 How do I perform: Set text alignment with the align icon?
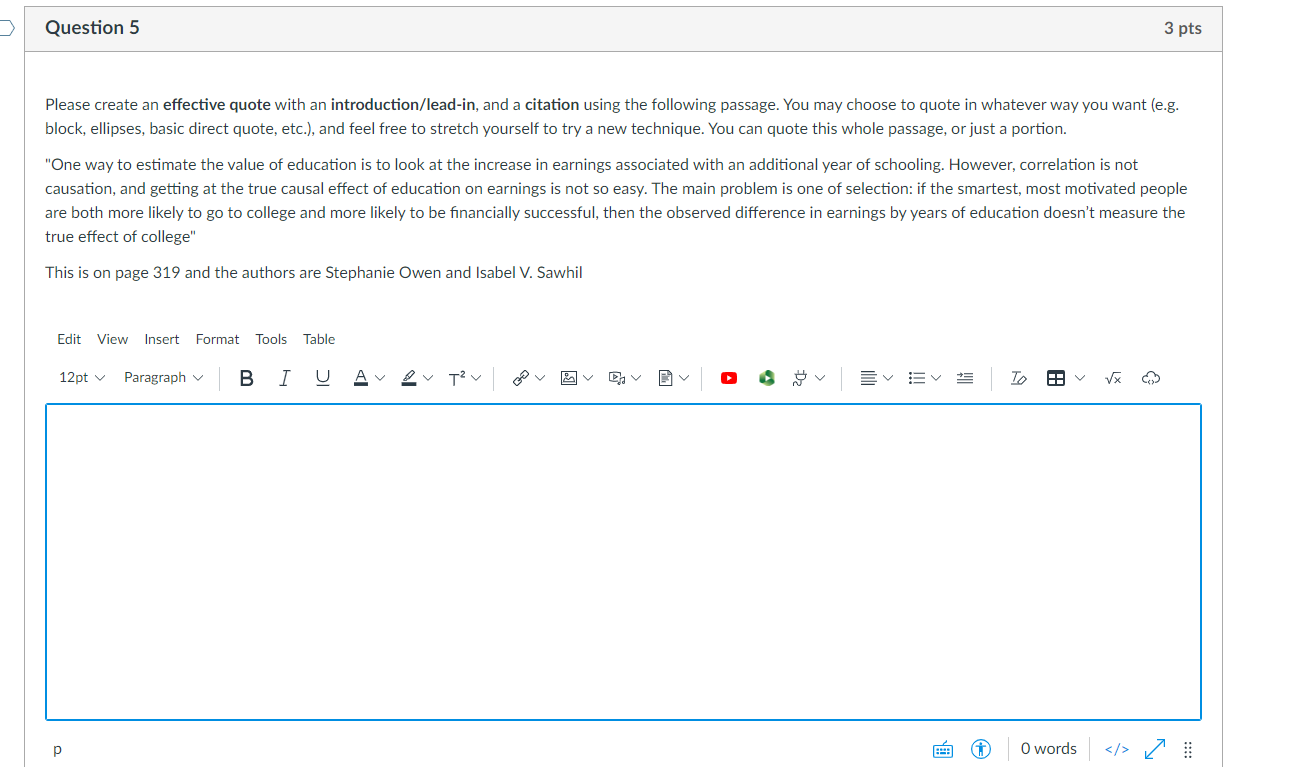tap(869, 378)
